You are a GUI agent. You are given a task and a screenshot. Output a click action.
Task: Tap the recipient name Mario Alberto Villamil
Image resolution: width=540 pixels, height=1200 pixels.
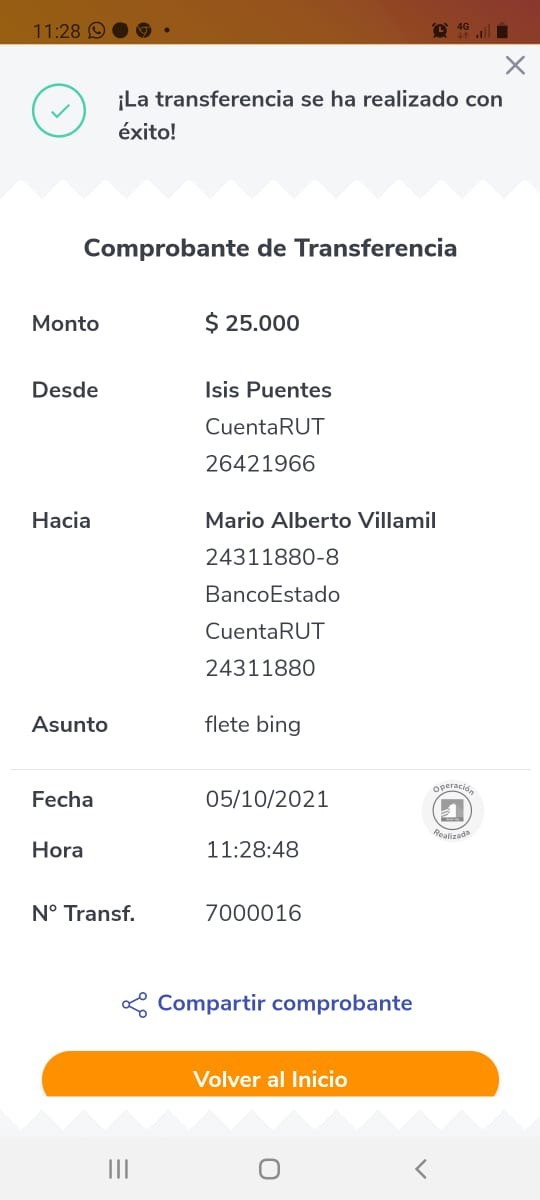click(320, 520)
